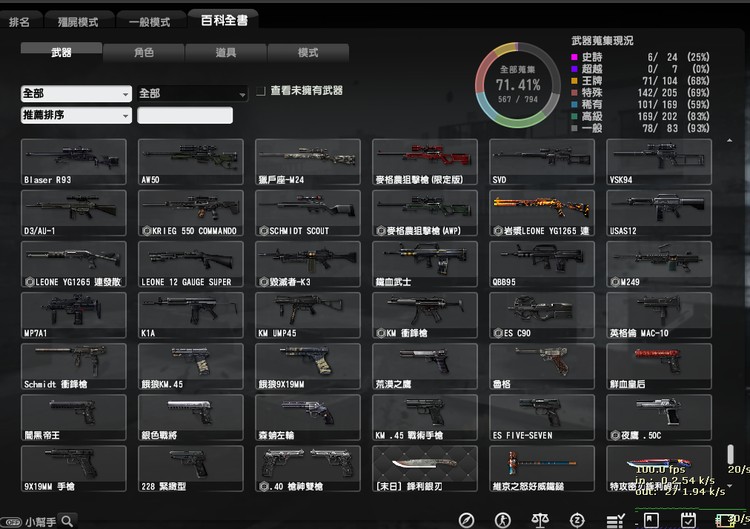Select the Schmidt 衝鋒槍 card
Image resolution: width=750 pixels, height=529 pixels.
click(x=74, y=366)
